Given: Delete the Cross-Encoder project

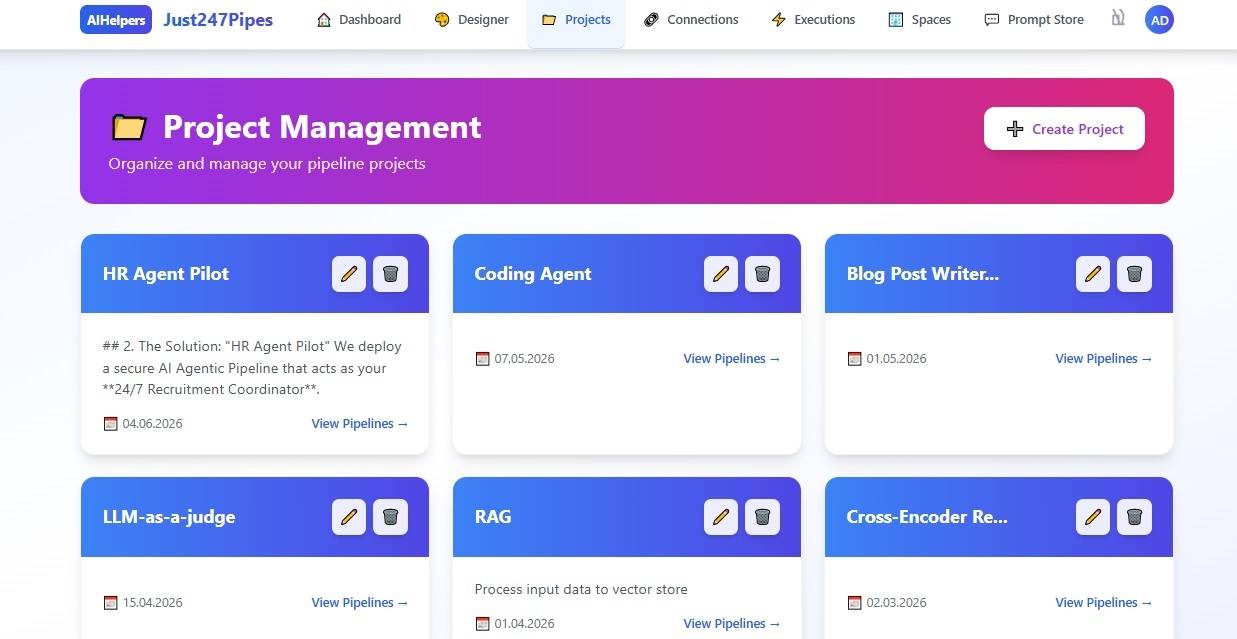Looking at the screenshot, I should 1134,517.
